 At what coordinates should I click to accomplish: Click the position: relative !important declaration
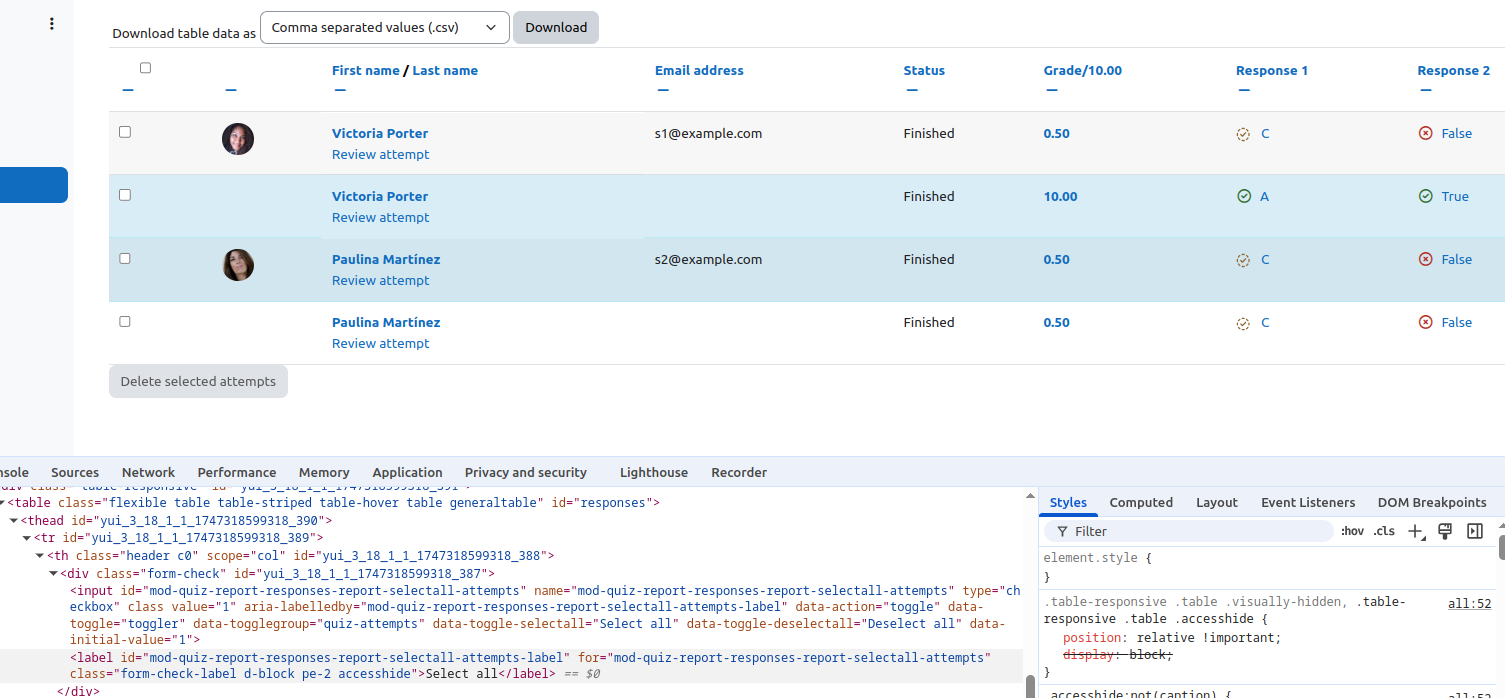coord(1171,638)
